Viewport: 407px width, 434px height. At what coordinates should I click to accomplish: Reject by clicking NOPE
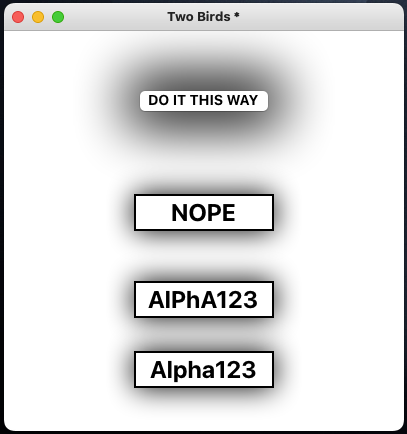click(204, 212)
